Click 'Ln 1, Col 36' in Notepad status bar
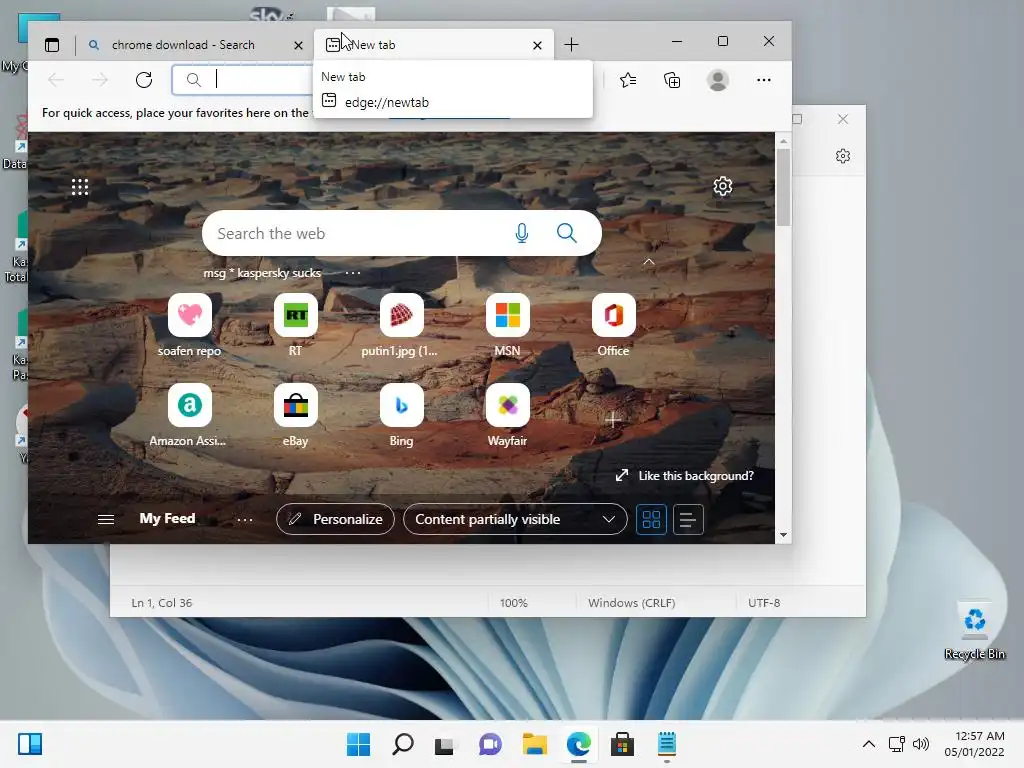Viewport: 1024px width, 768px height. click(162, 603)
